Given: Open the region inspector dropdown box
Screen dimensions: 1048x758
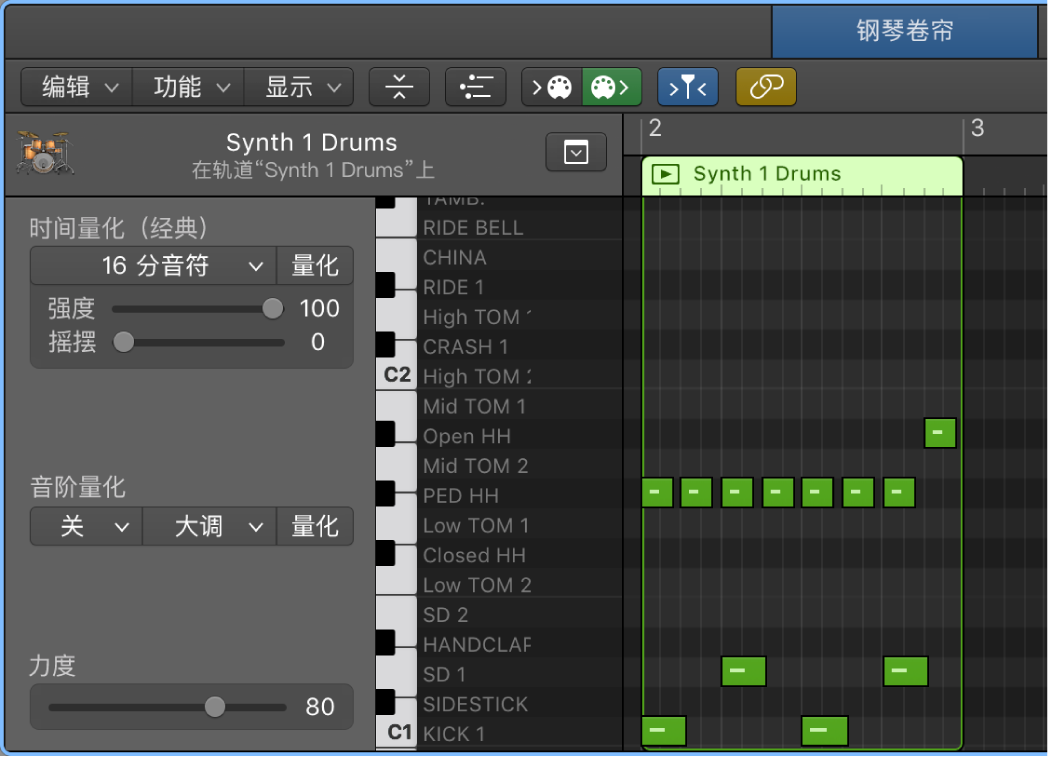Looking at the screenshot, I should coord(576,152).
